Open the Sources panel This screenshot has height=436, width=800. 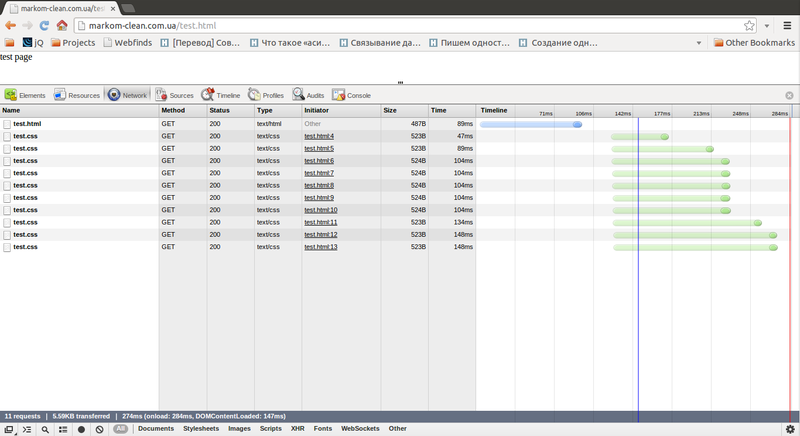pos(174,95)
